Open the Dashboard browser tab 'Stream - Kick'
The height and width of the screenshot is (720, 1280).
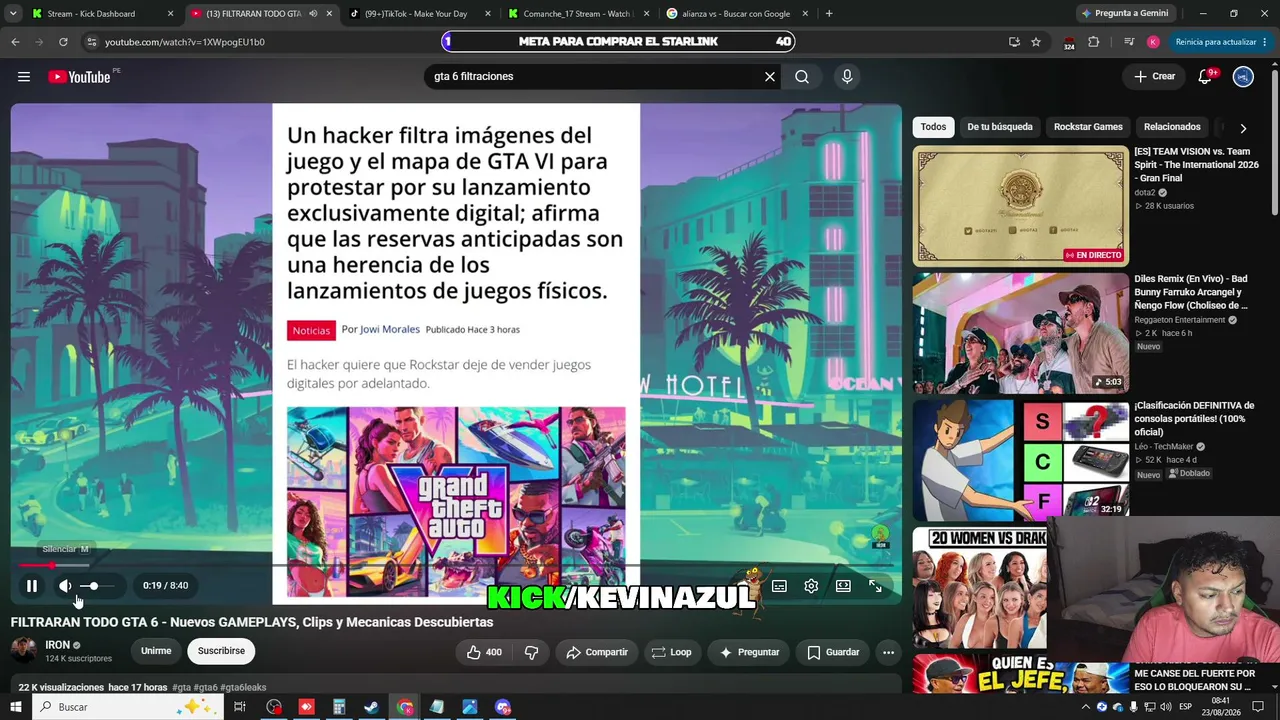(x=90, y=14)
